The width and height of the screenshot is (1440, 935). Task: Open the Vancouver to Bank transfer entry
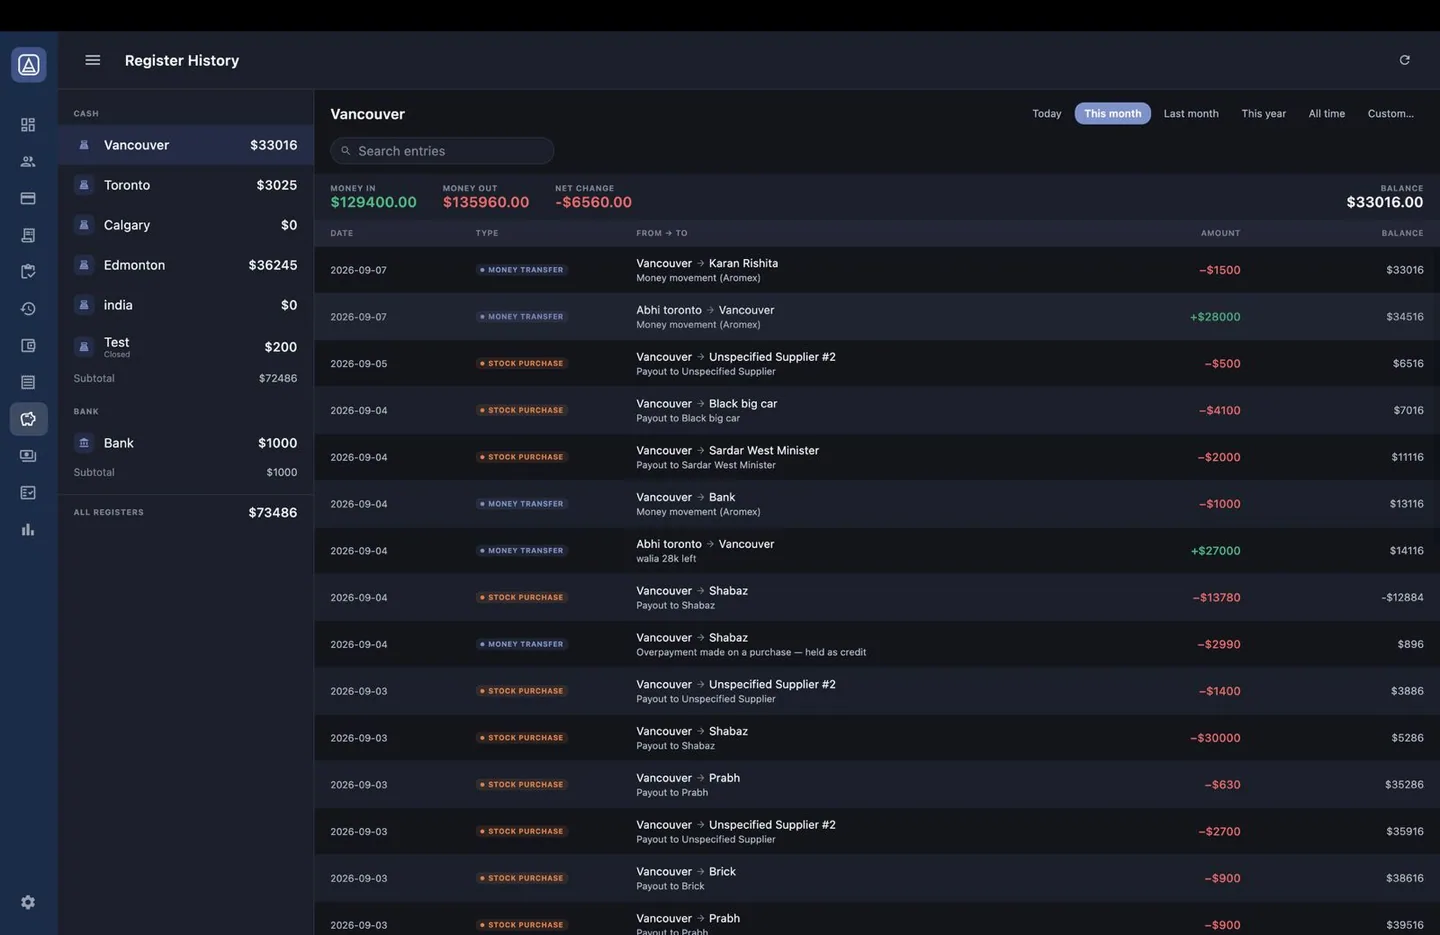click(x=877, y=504)
